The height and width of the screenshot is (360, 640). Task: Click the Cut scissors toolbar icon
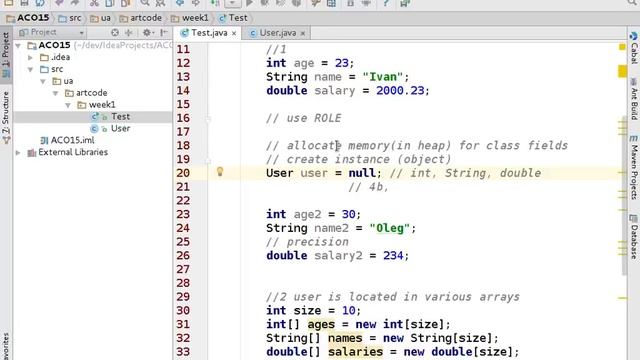pos(94,3)
